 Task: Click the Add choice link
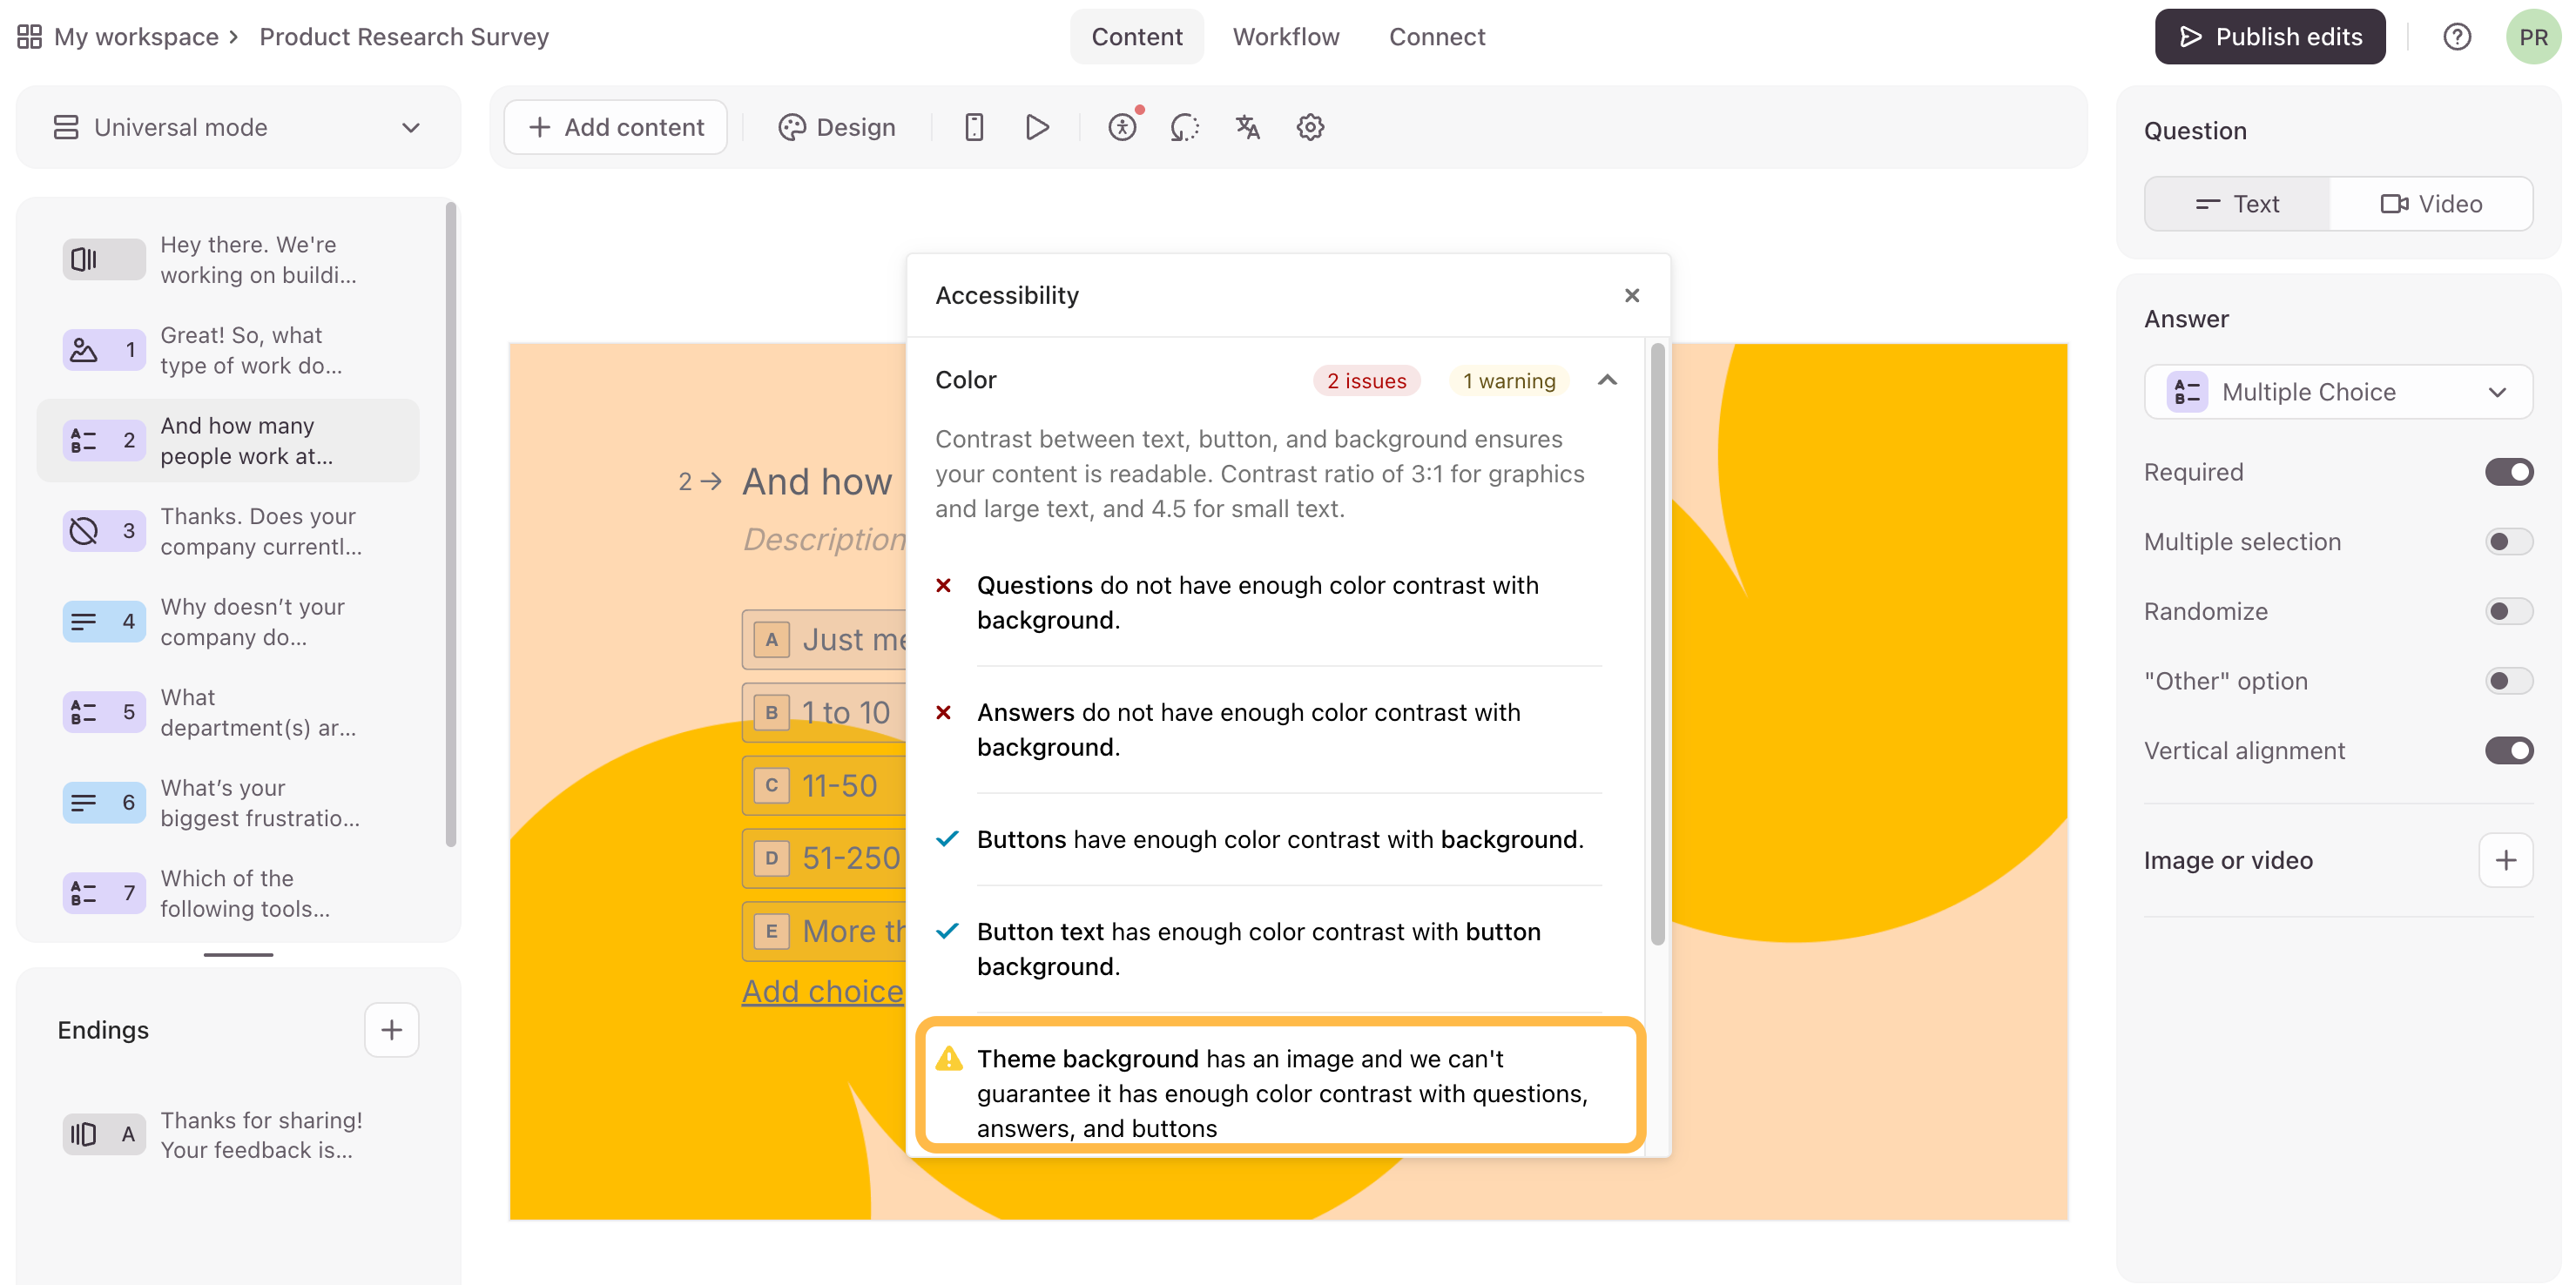pyautogui.click(x=822, y=991)
